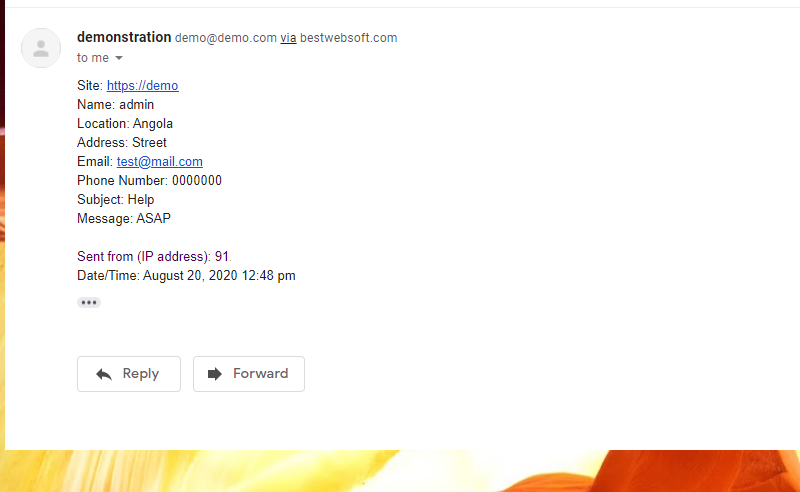Click the demo@demo.com sender address
The width and height of the screenshot is (800, 492).
pos(226,38)
